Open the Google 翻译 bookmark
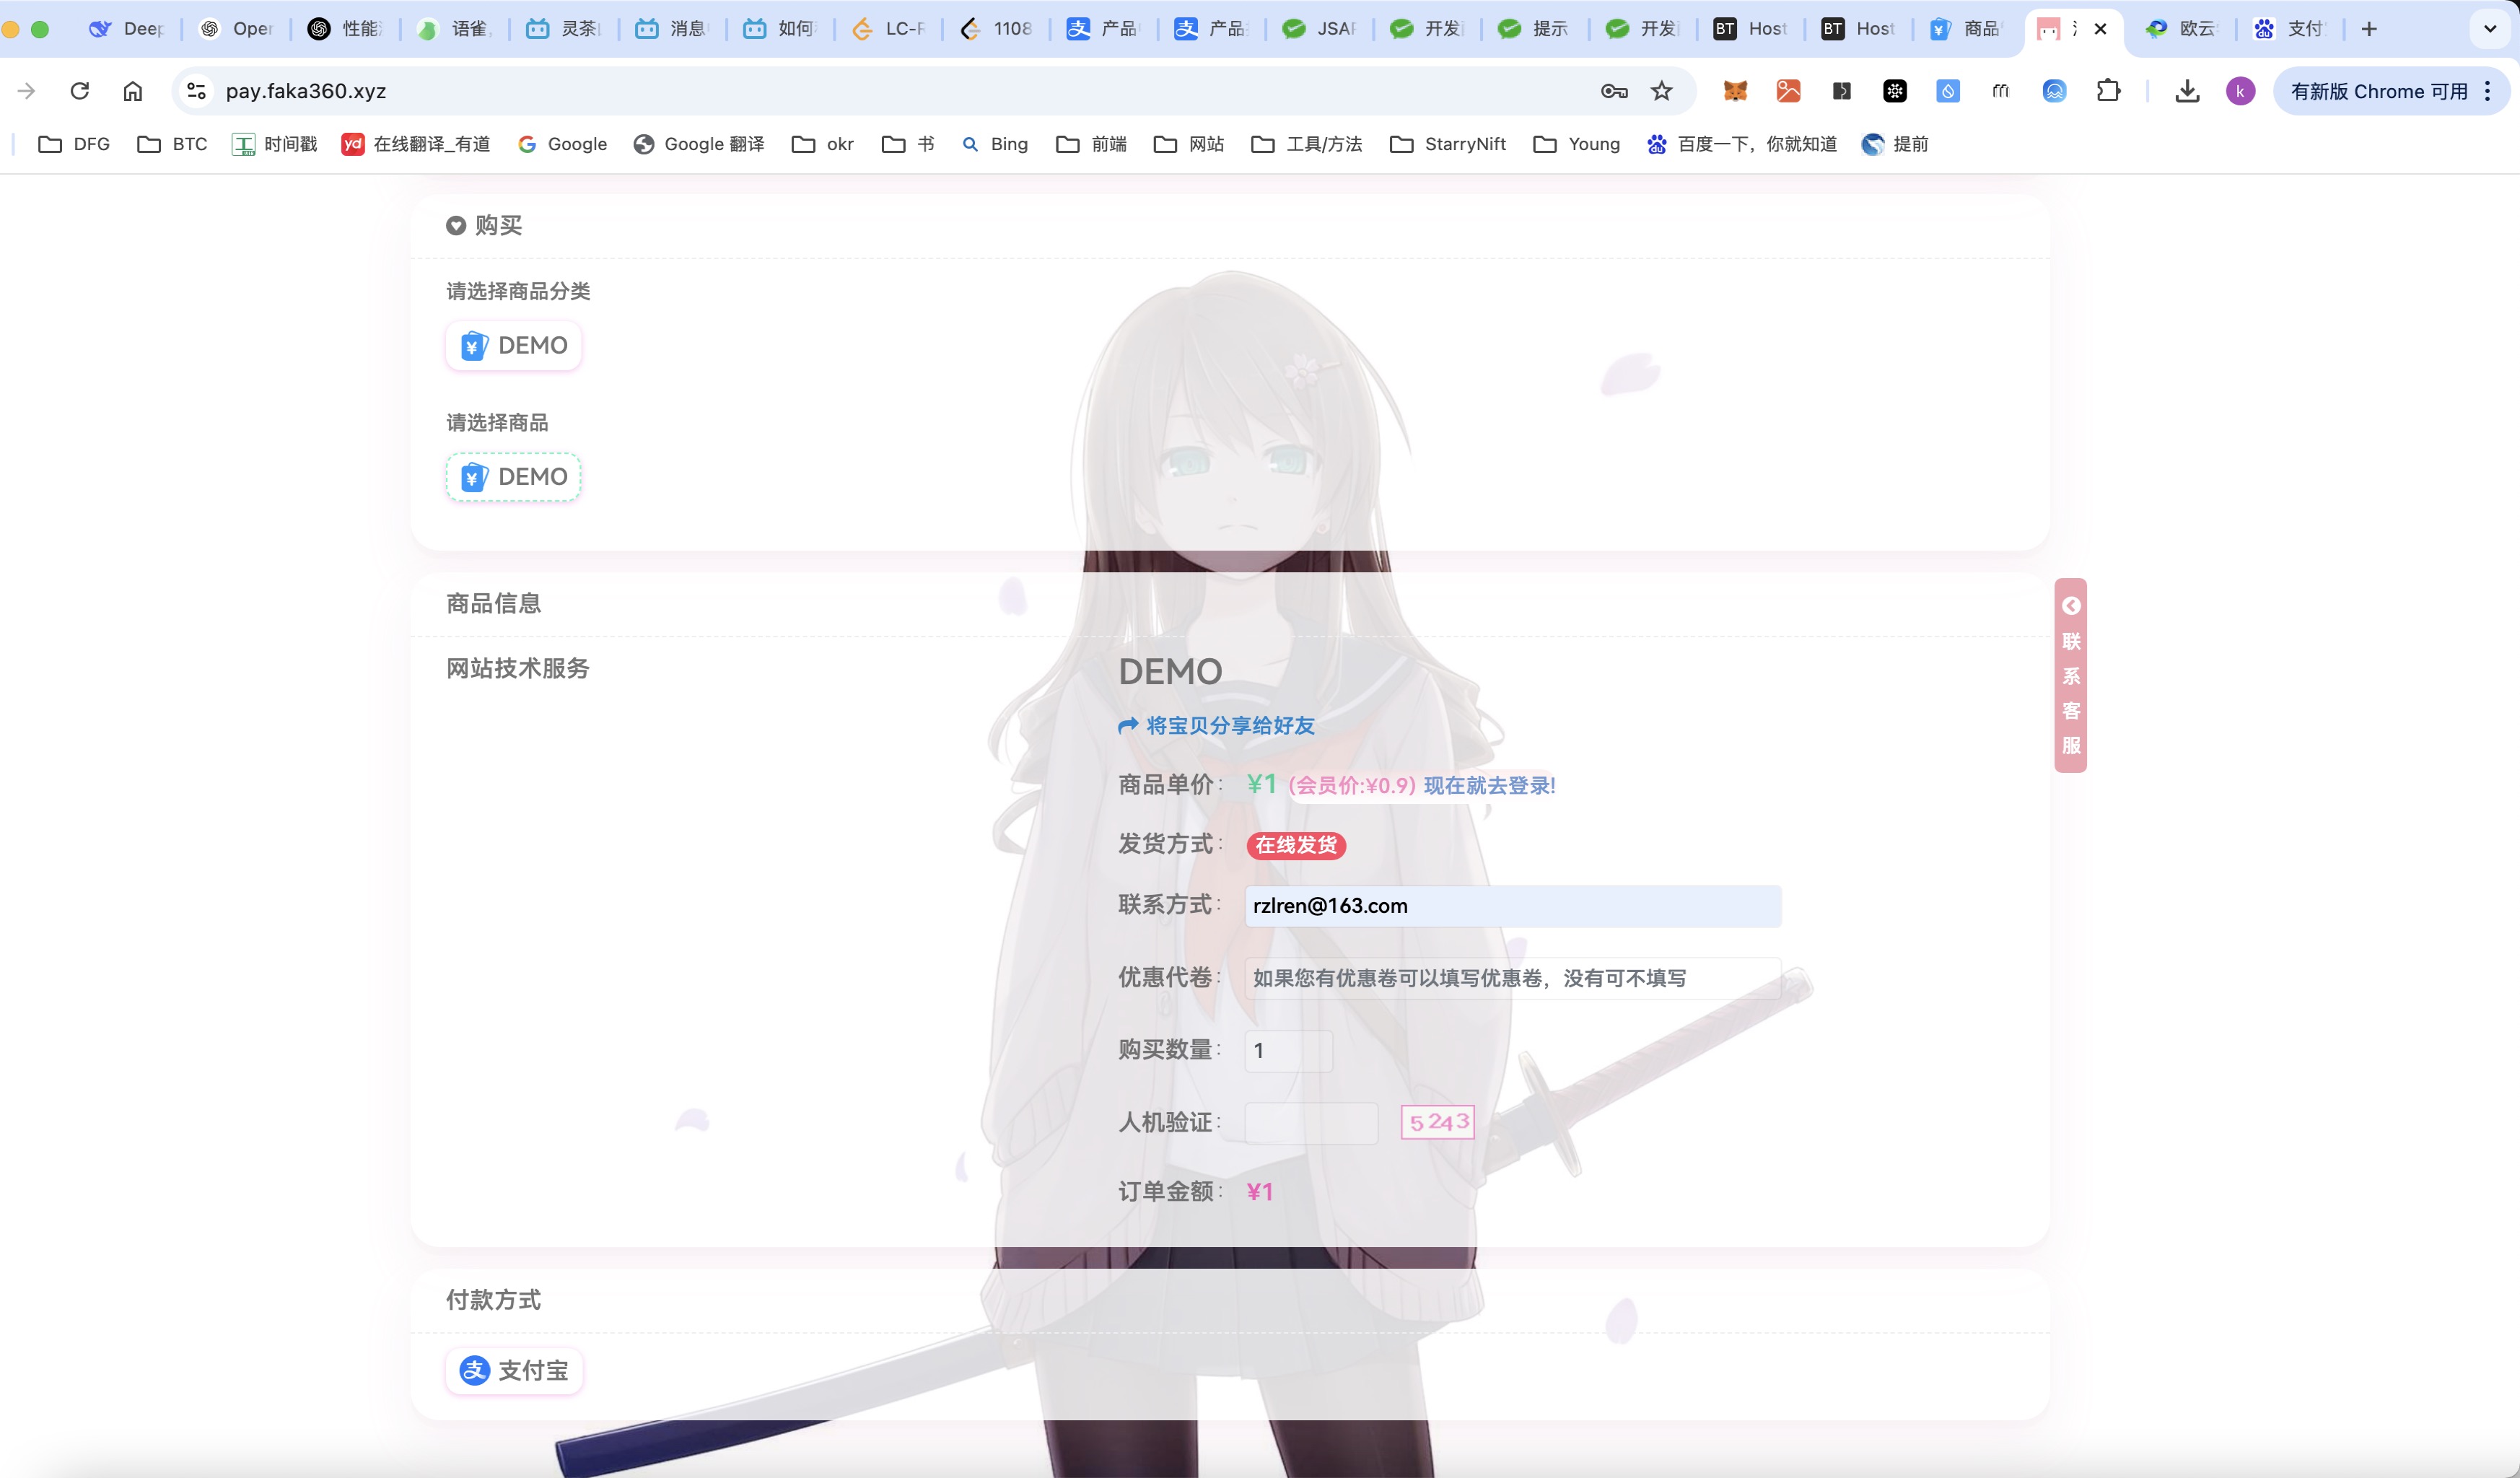Image resolution: width=2520 pixels, height=1478 pixels. [x=699, y=145]
